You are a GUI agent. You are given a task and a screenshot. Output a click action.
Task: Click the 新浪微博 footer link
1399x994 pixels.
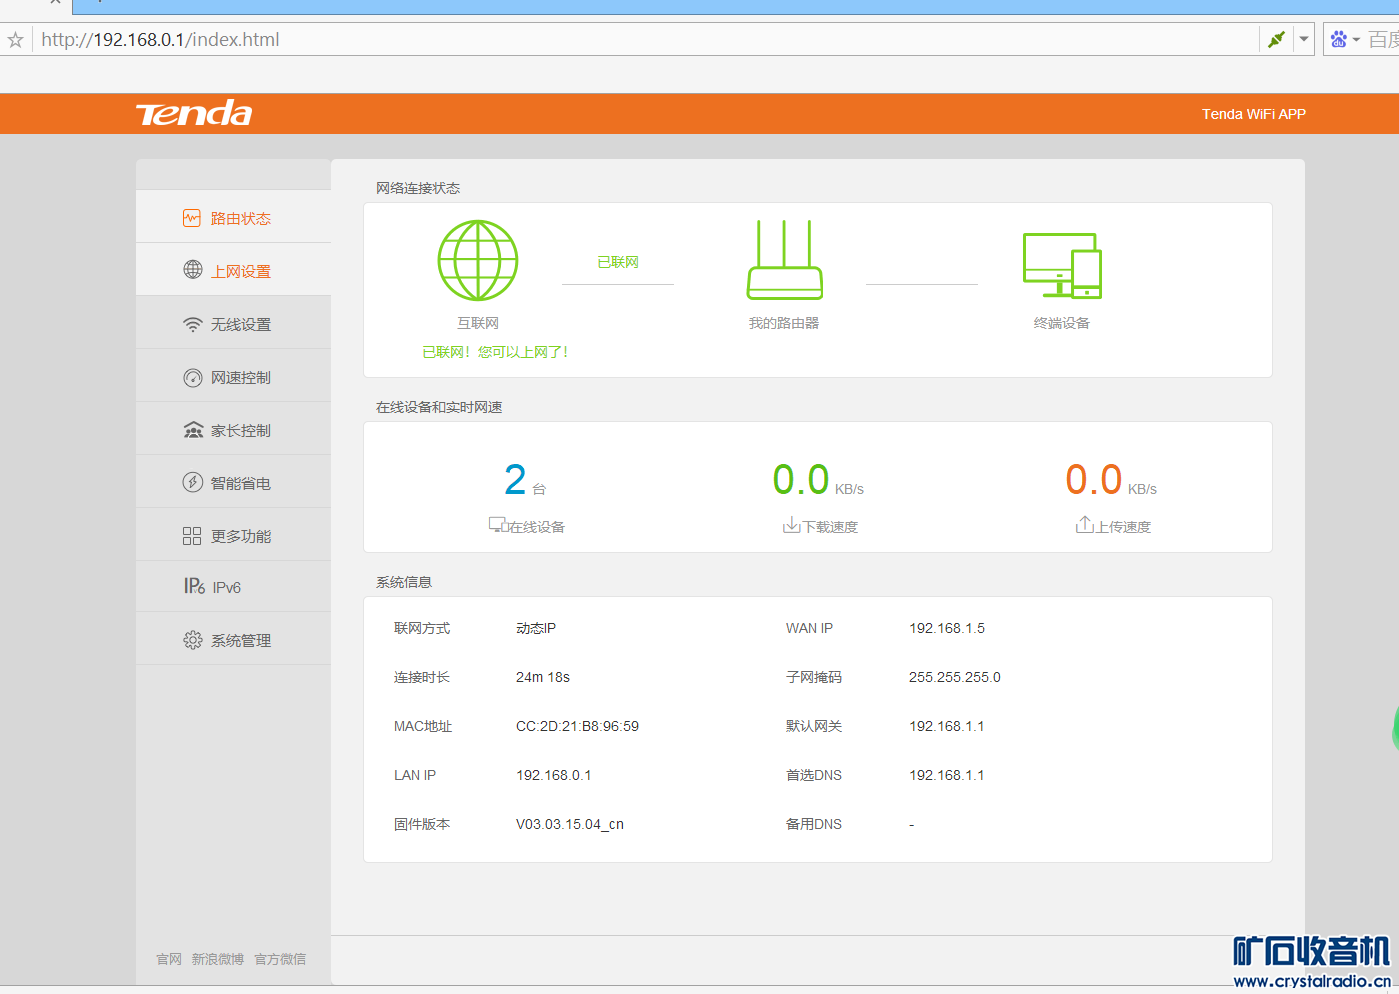pos(218,959)
